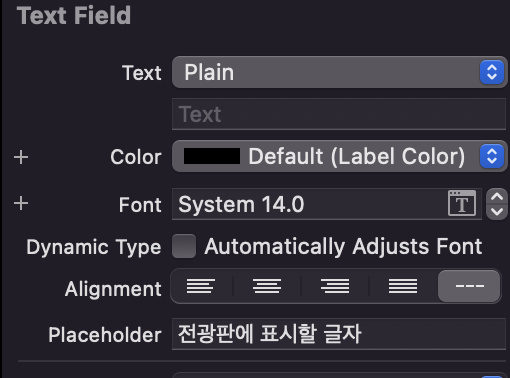Click blue arrows of Color popup
This screenshot has width=510, height=378.
point(492,156)
